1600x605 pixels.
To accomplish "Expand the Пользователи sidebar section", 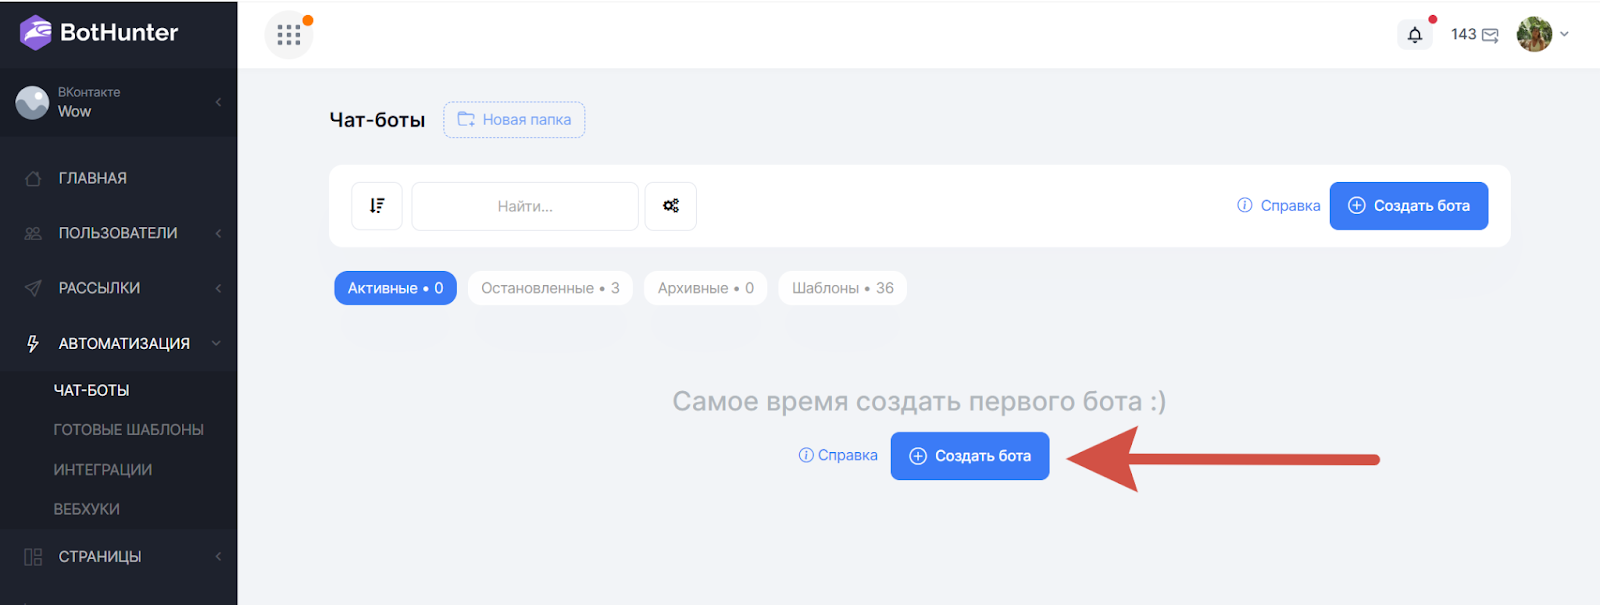I will coord(118,233).
